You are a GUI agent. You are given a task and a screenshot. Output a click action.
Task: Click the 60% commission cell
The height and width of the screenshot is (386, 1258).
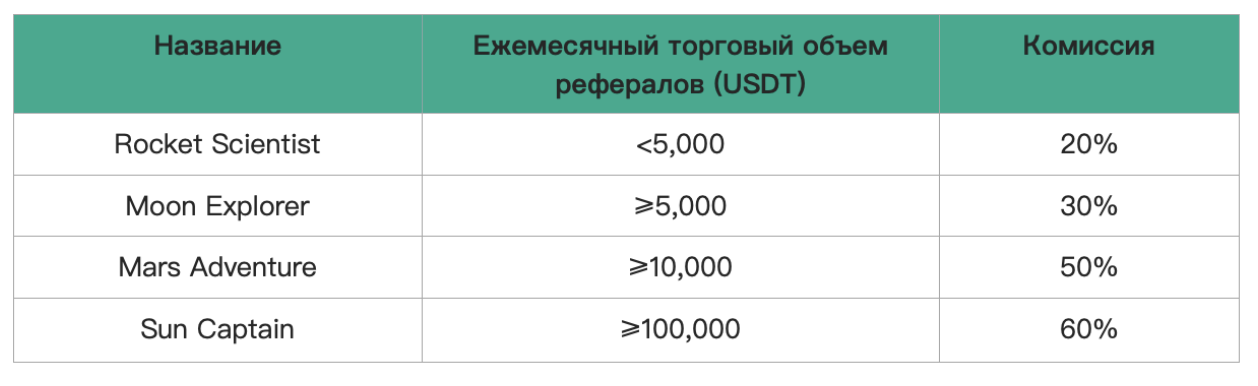[x=1089, y=329]
